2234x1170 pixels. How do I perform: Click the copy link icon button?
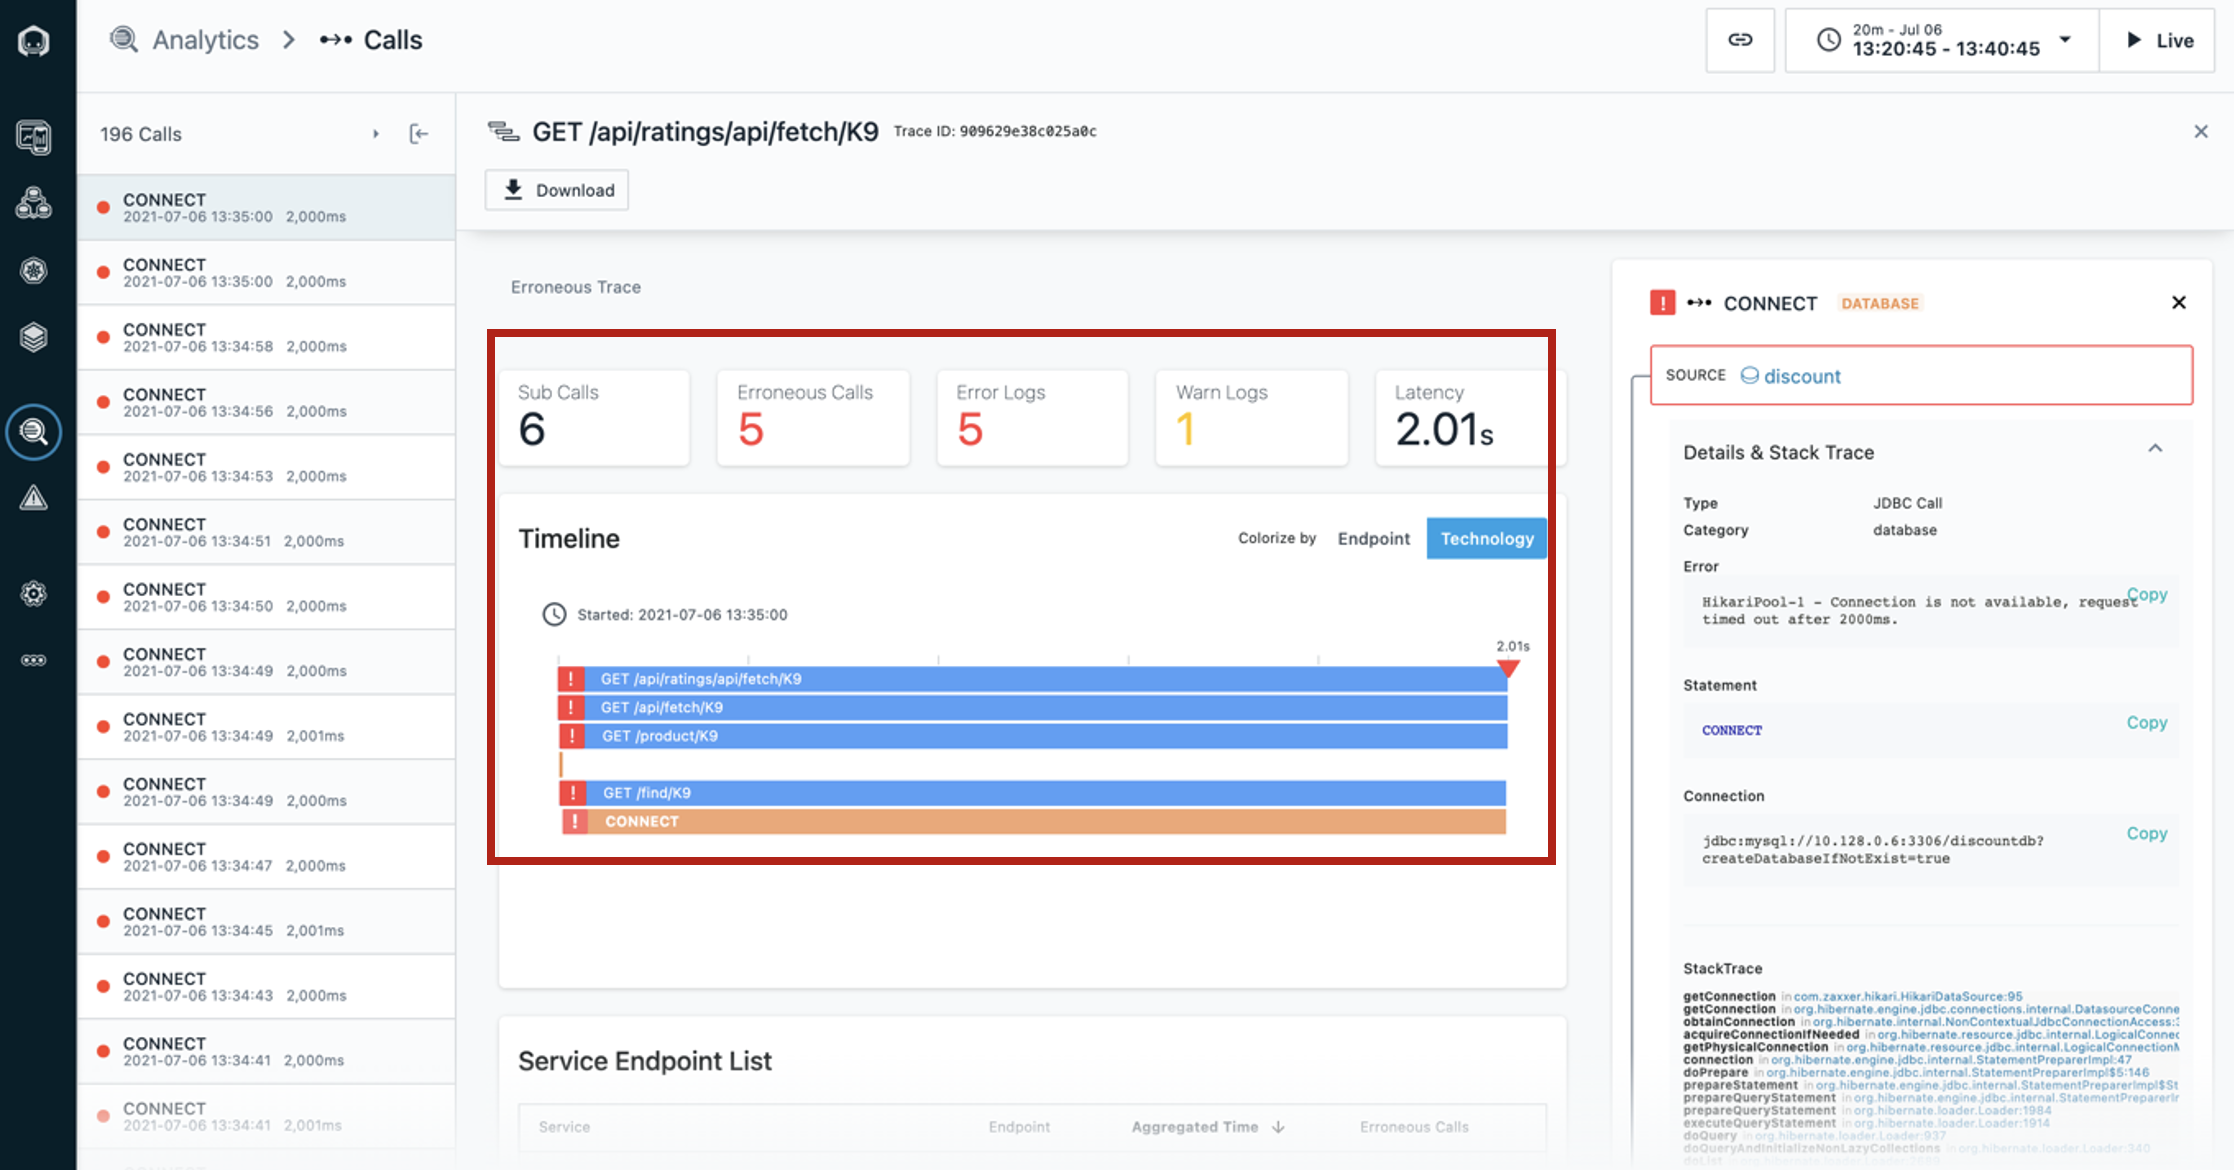point(1740,40)
